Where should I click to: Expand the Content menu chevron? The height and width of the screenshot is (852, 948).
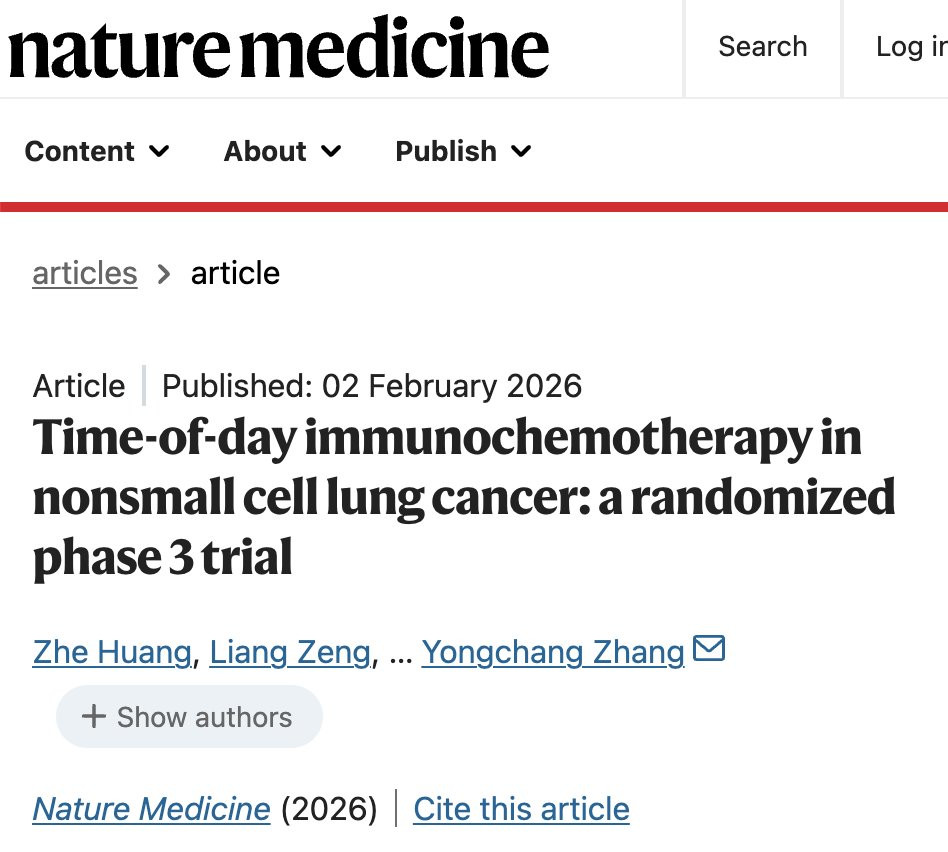point(159,151)
